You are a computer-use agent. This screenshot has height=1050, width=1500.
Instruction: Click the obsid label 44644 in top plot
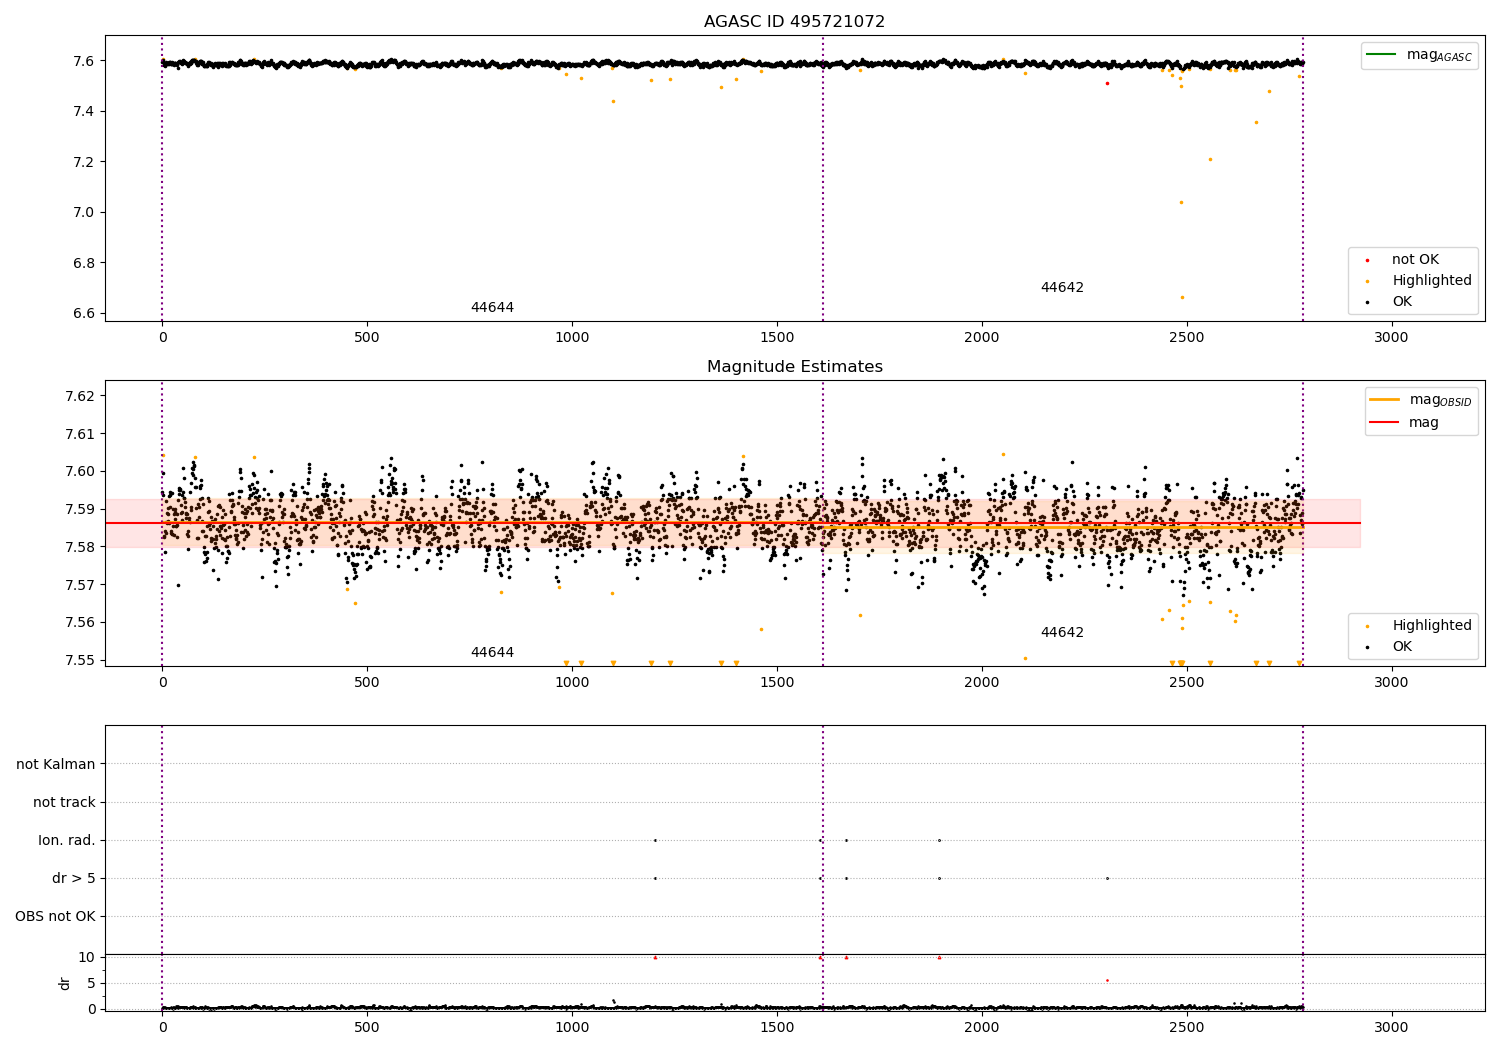(x=492, y=308)
